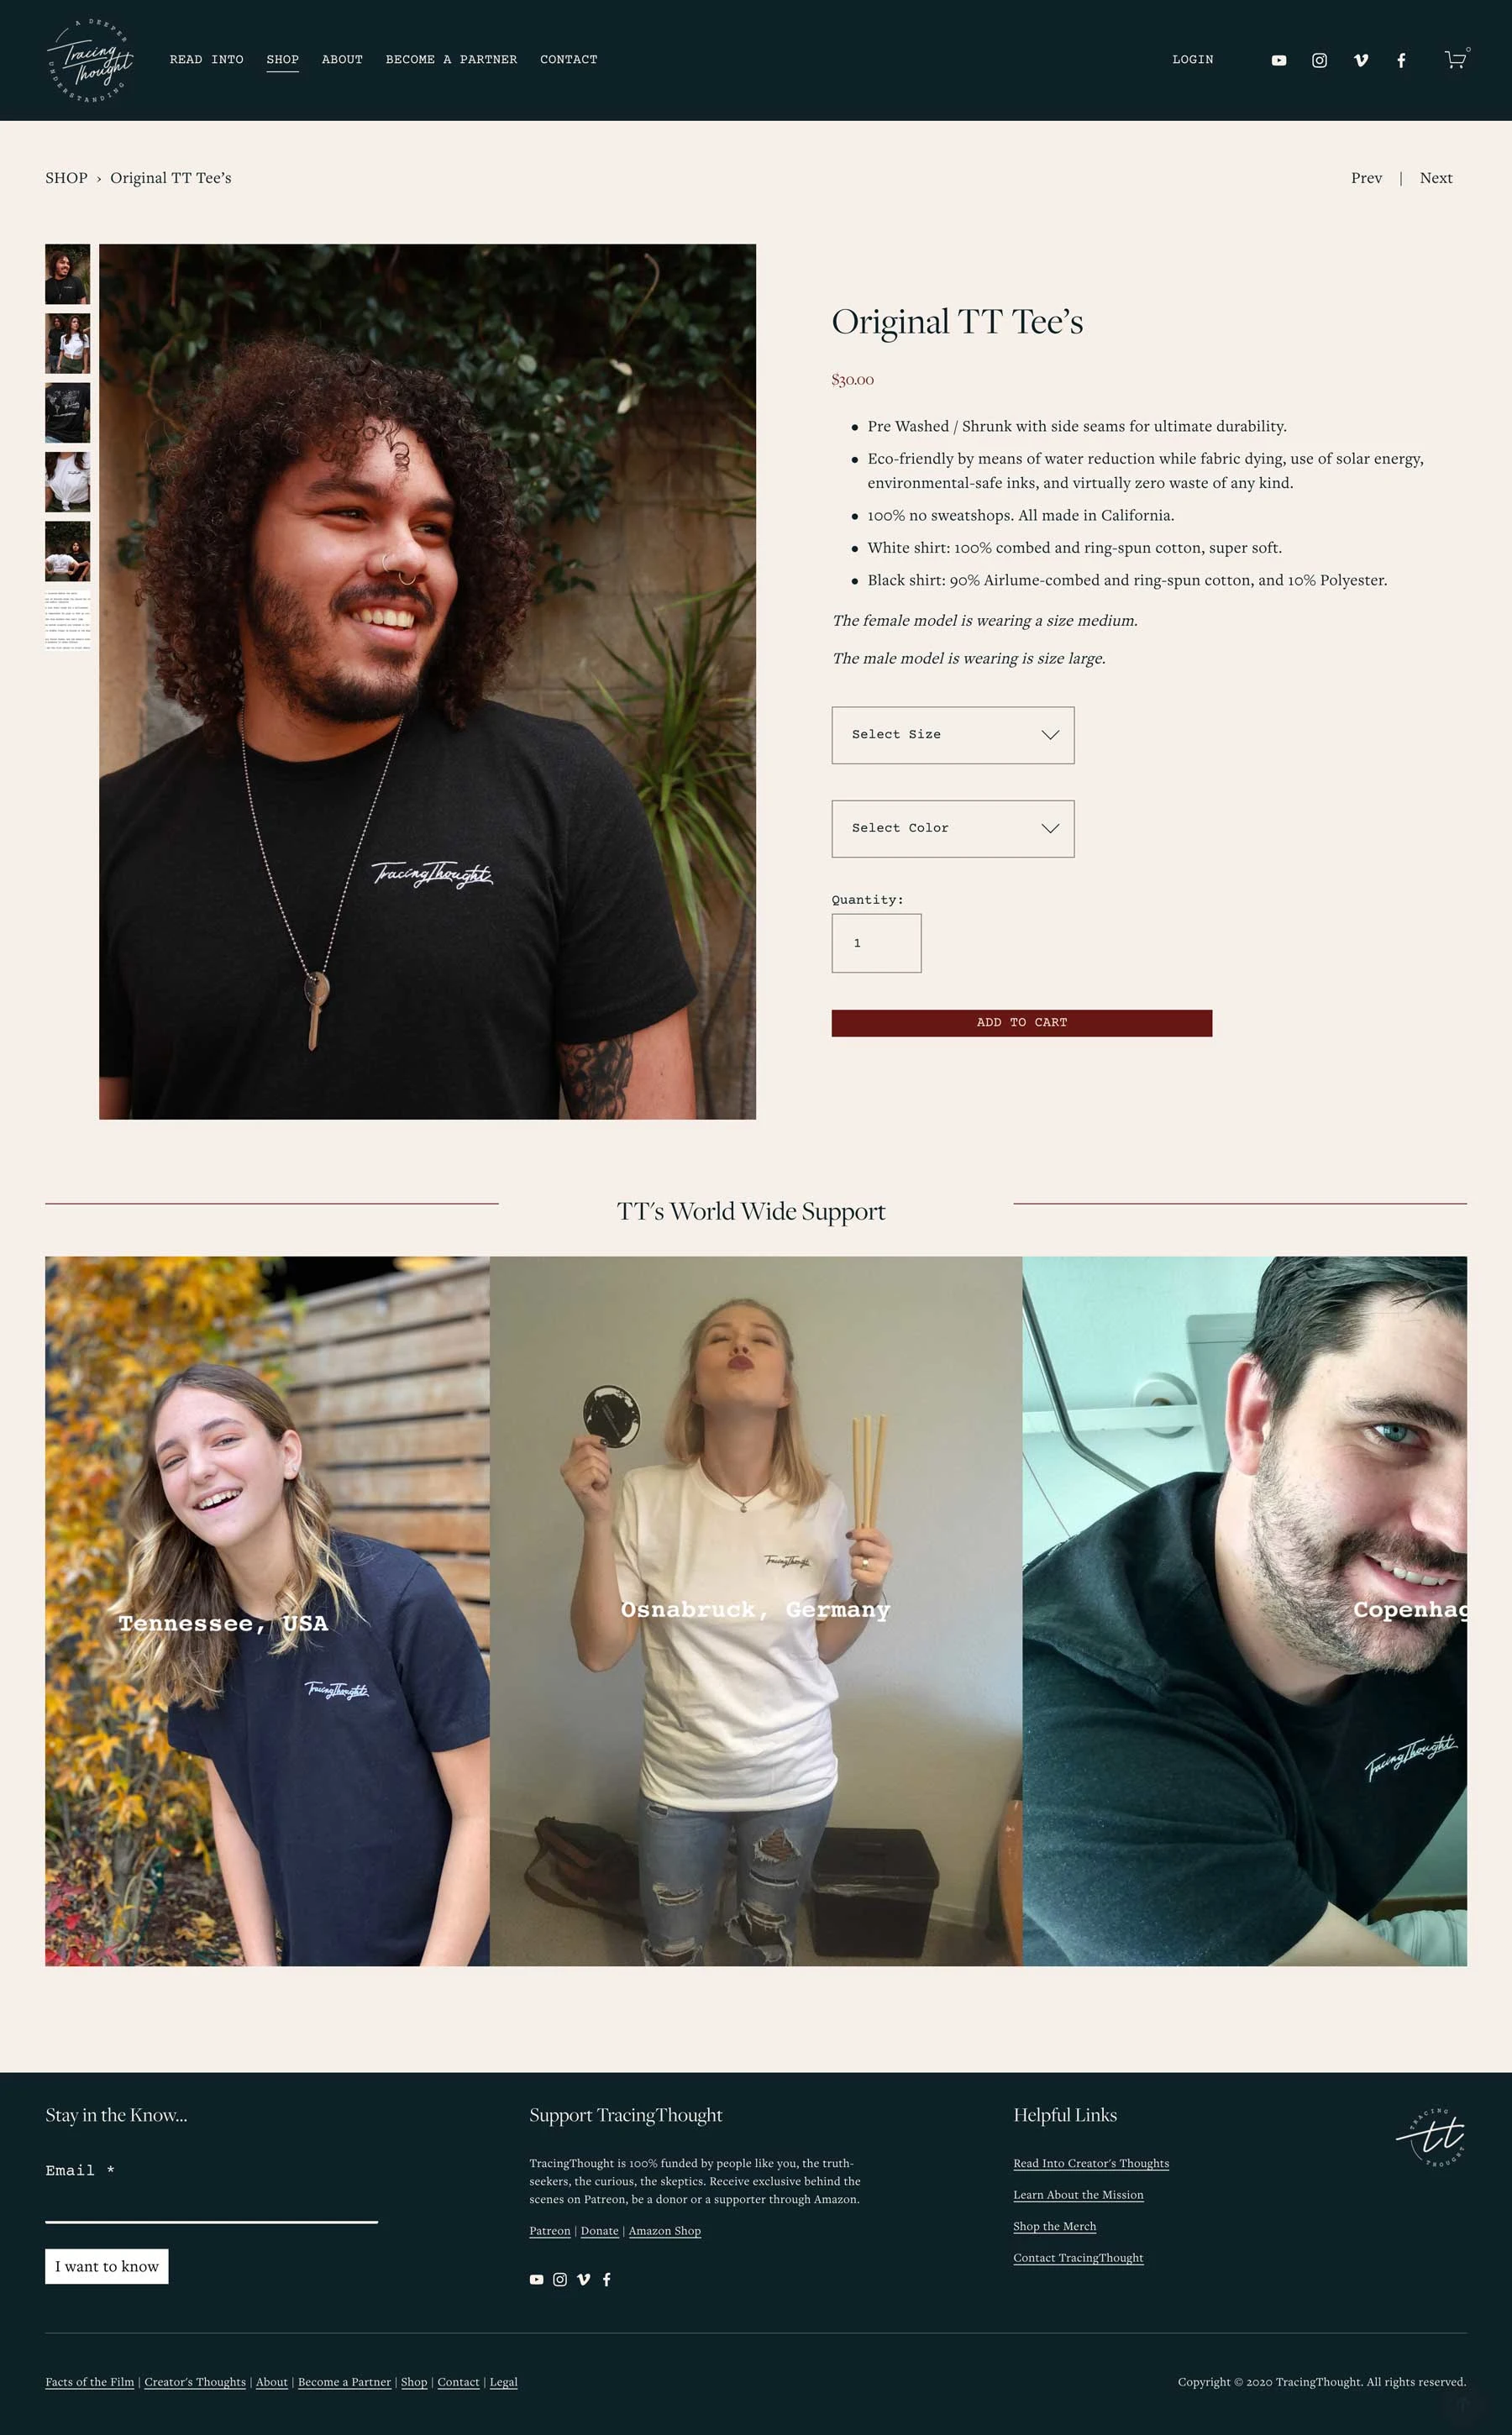Open the shopping cart icon
Viewport: 1512px width, 2435px height.
pos(1456,58)
